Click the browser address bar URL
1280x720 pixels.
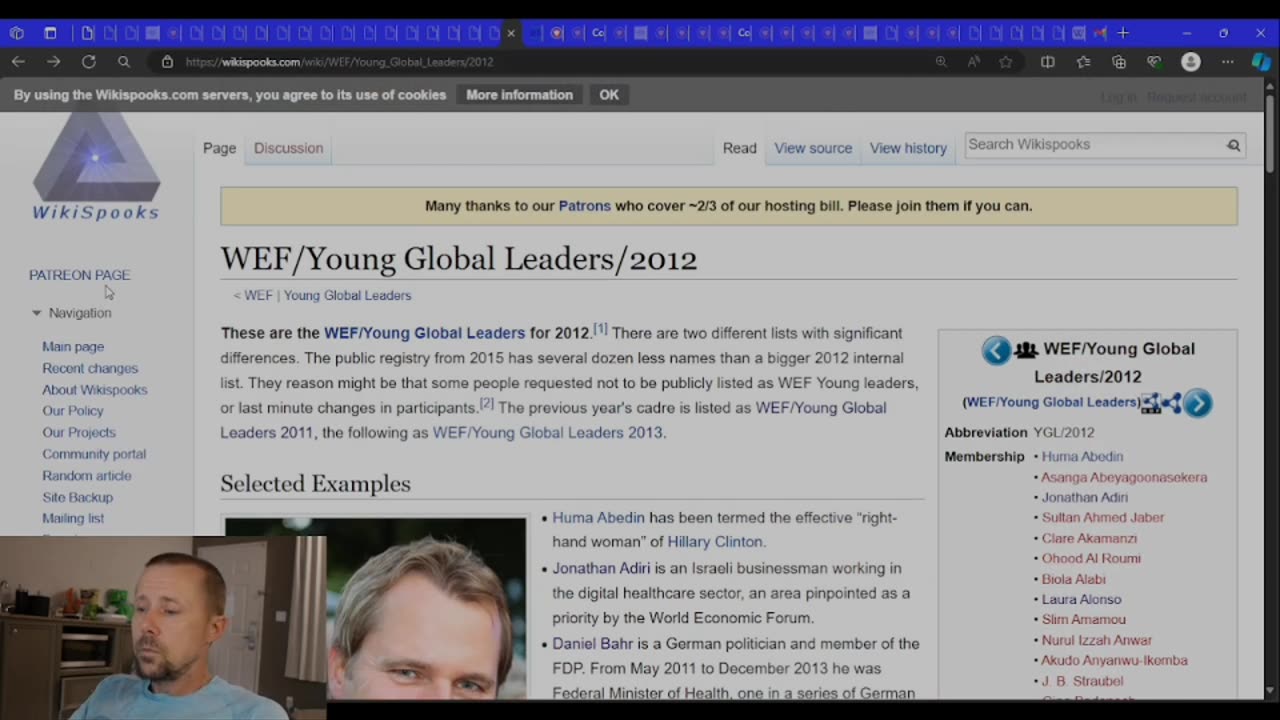pyautogui.click(x=339, y=61)
